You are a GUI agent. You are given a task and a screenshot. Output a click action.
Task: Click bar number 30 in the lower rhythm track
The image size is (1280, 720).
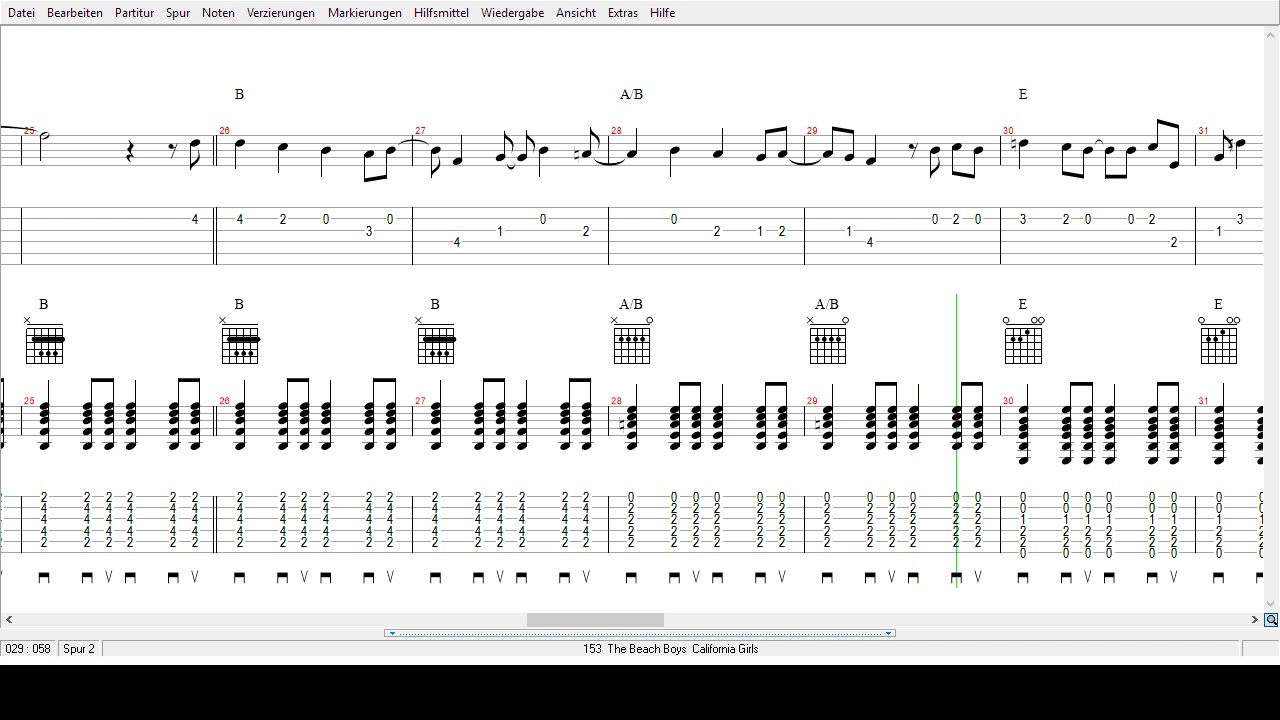(x=1008, y=401)
